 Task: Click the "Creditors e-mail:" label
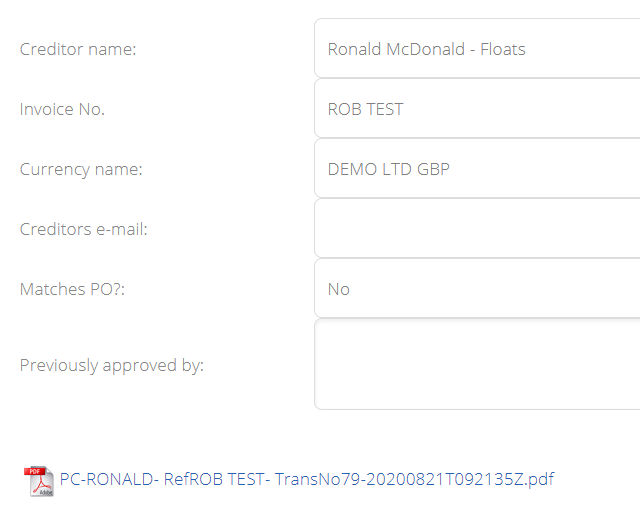coord(84,229)
